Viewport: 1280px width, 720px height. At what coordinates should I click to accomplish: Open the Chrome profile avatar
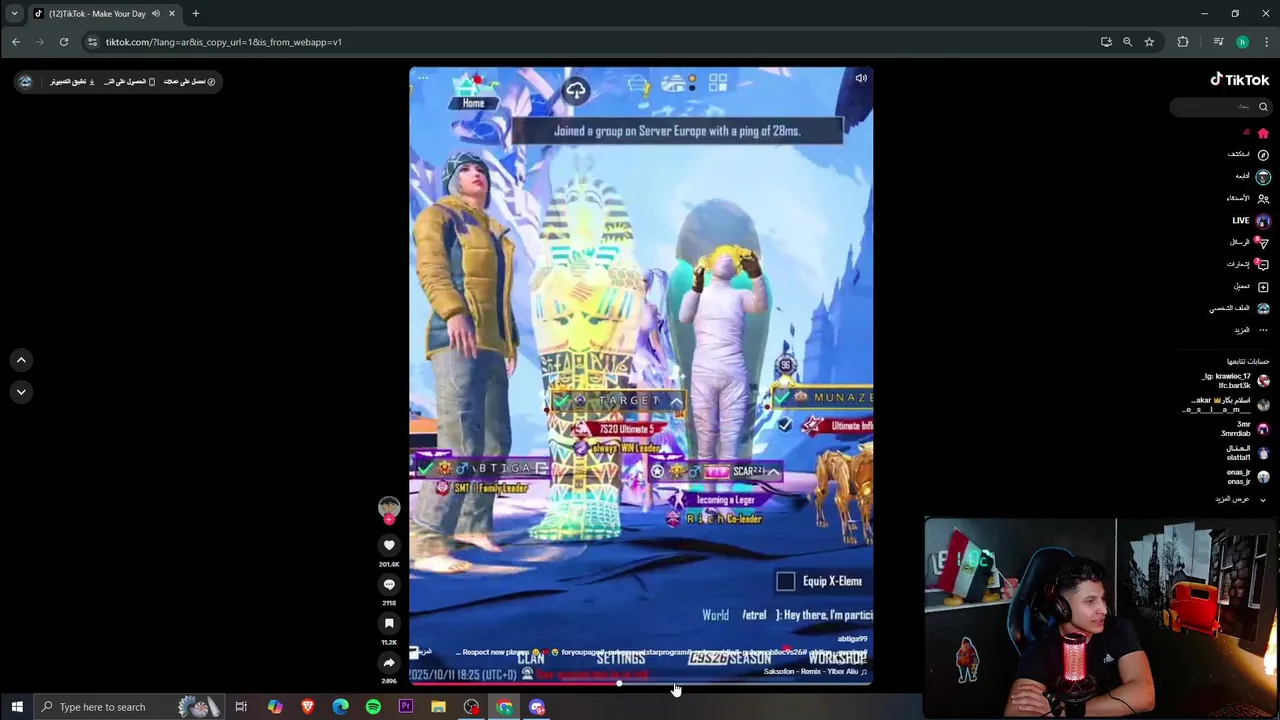(1242, 42)
